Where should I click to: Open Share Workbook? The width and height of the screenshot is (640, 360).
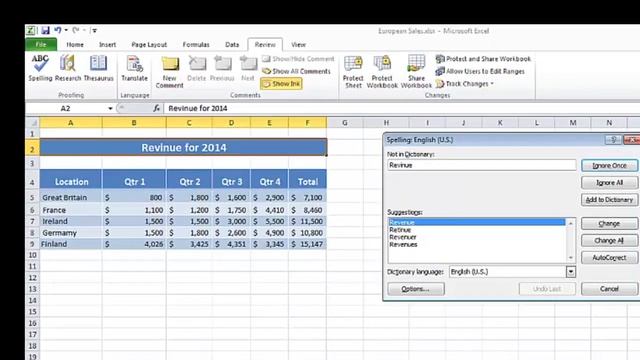(x=416, y=72)
